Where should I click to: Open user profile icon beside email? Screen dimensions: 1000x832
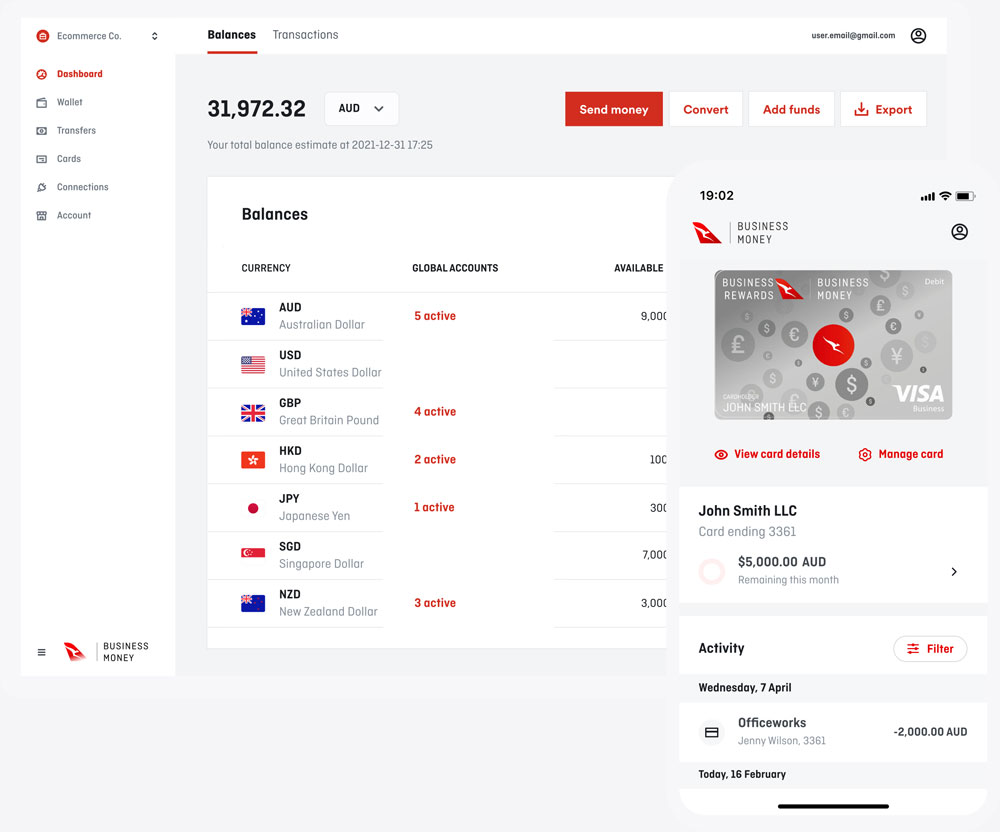point(918,36)
